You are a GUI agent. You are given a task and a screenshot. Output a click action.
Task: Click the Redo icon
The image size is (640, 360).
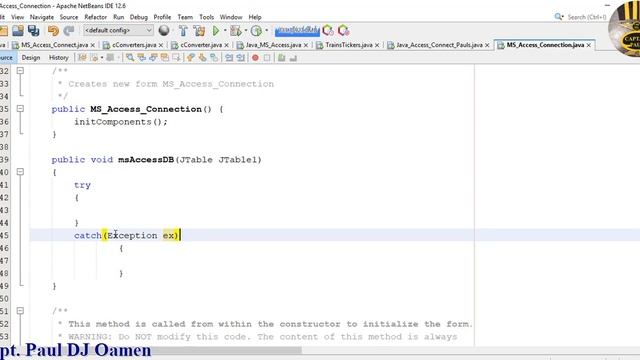pyautogui.click(x=69, y=31)
